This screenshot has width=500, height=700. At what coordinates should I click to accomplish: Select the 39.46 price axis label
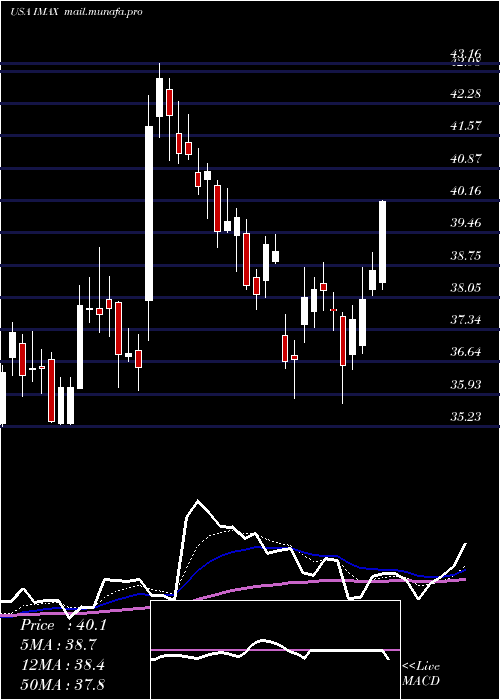click(x=466, y=222)
